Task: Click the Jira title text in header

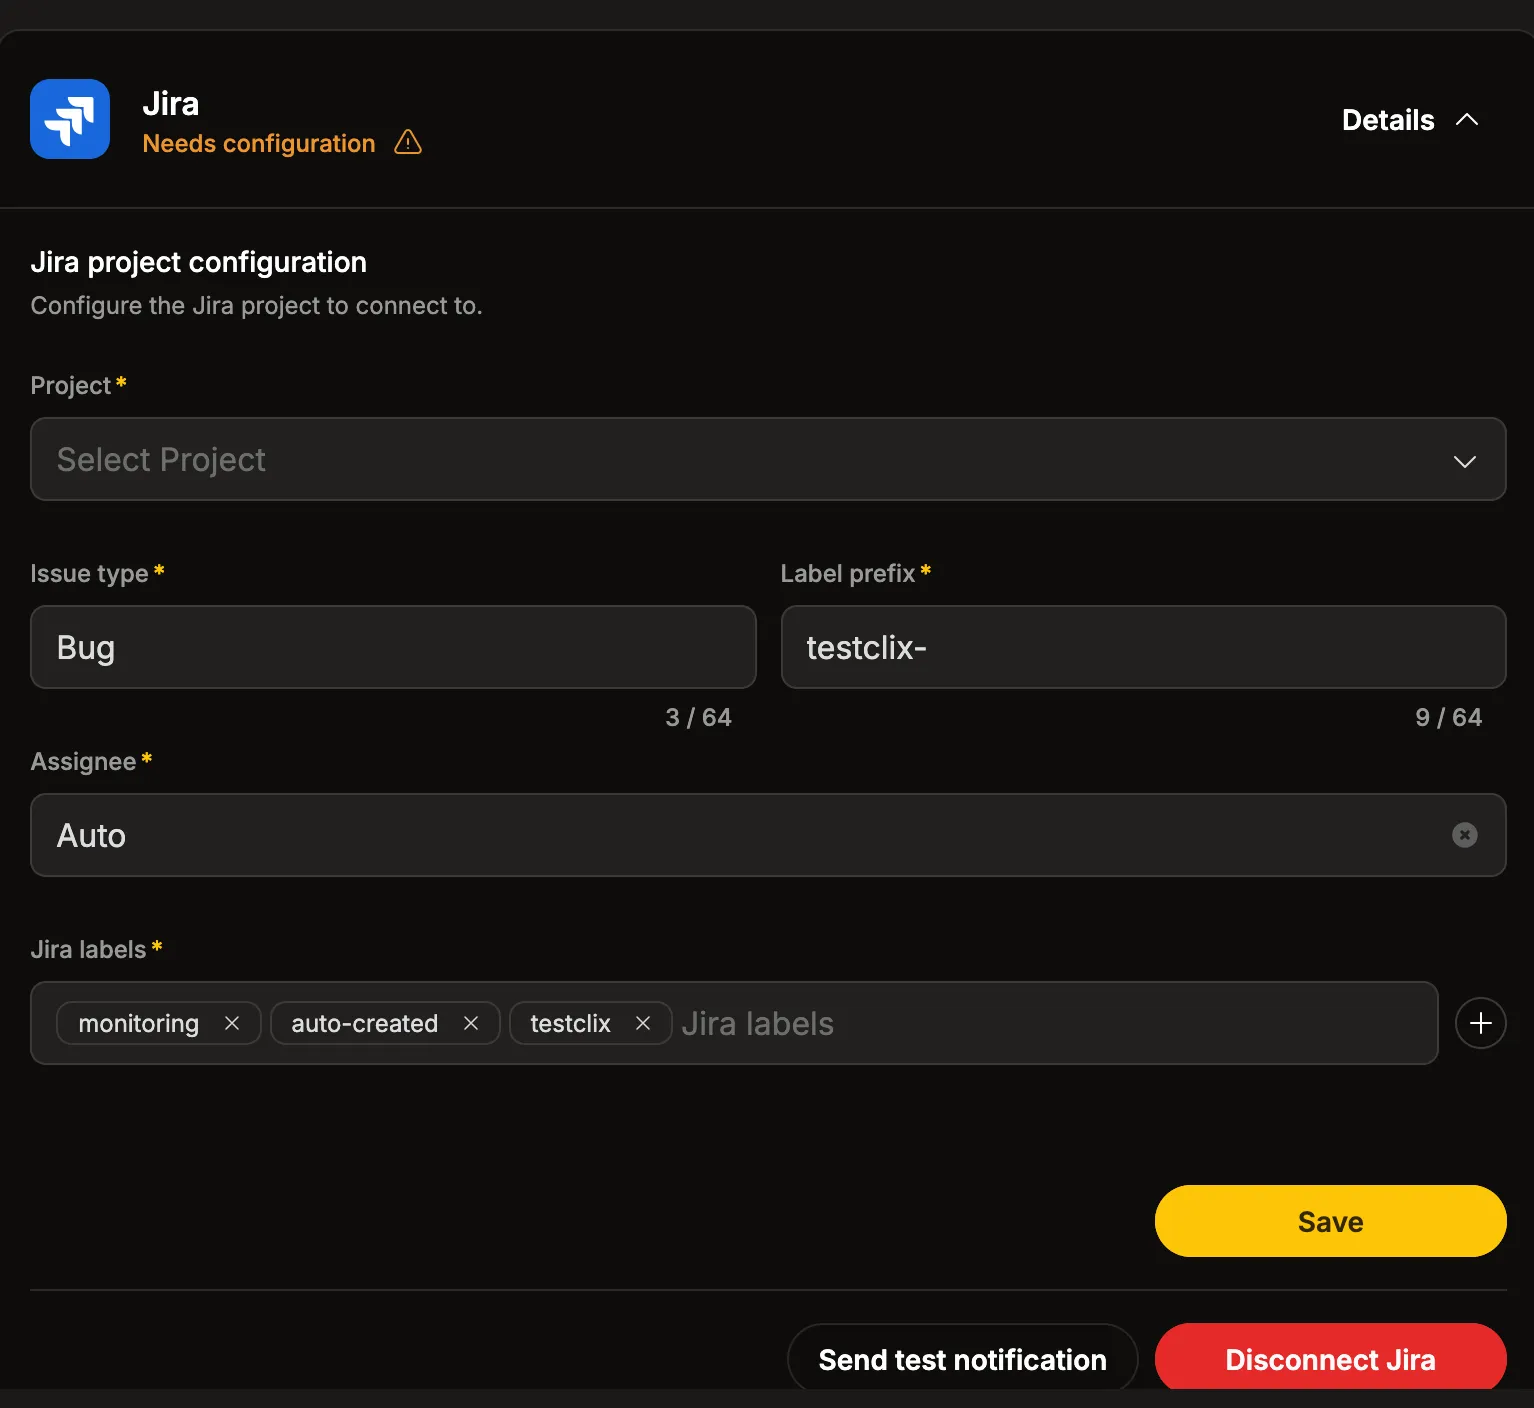Action: tap(171, 103)
